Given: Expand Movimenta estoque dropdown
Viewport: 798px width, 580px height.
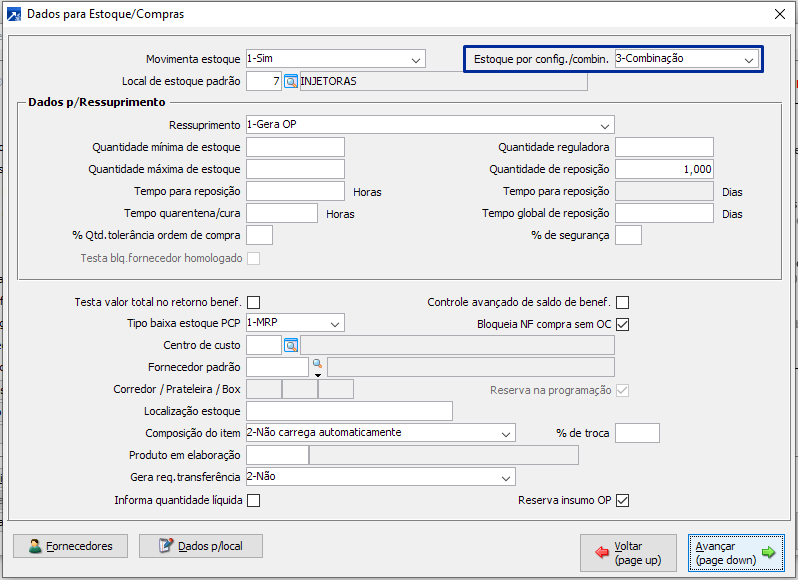Looking at the screenshot, I should [416, 59].
